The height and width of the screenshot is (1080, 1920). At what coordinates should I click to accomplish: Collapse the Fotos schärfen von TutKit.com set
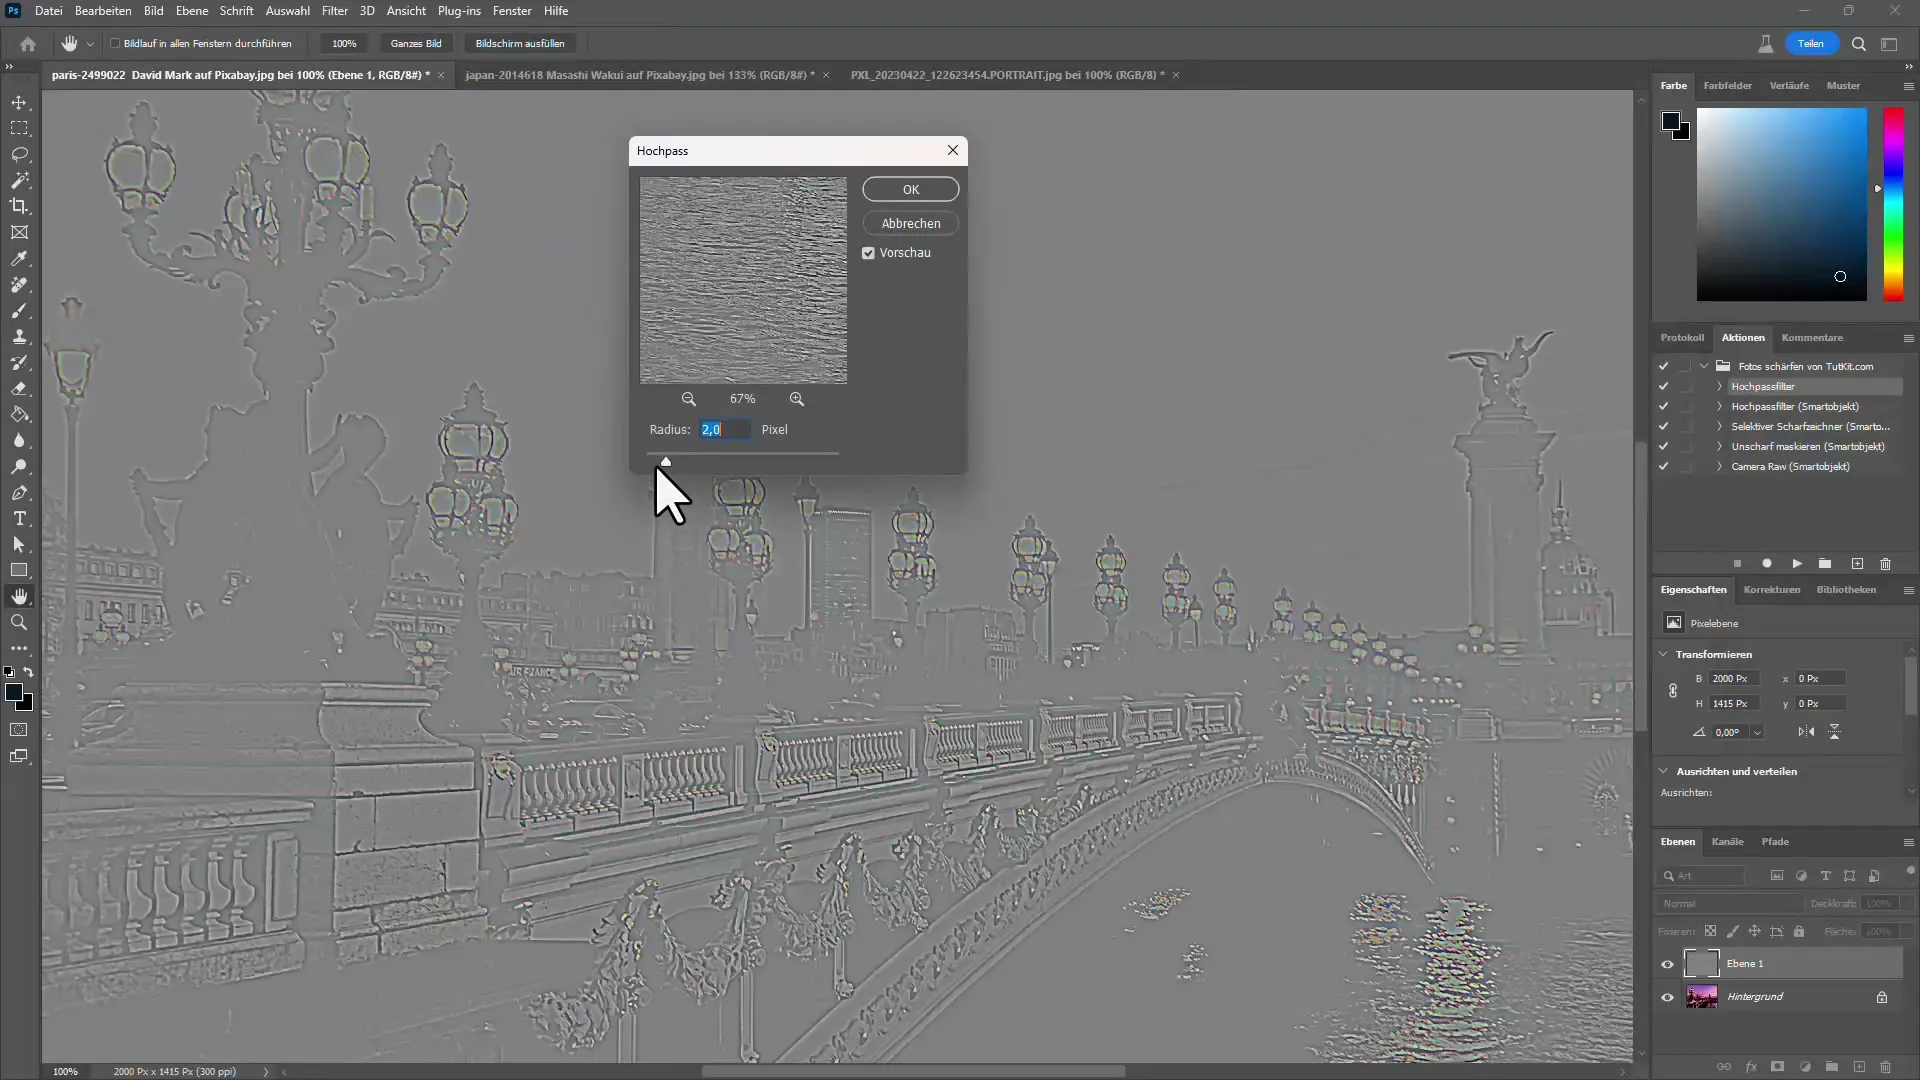[x=1704, y=366]
